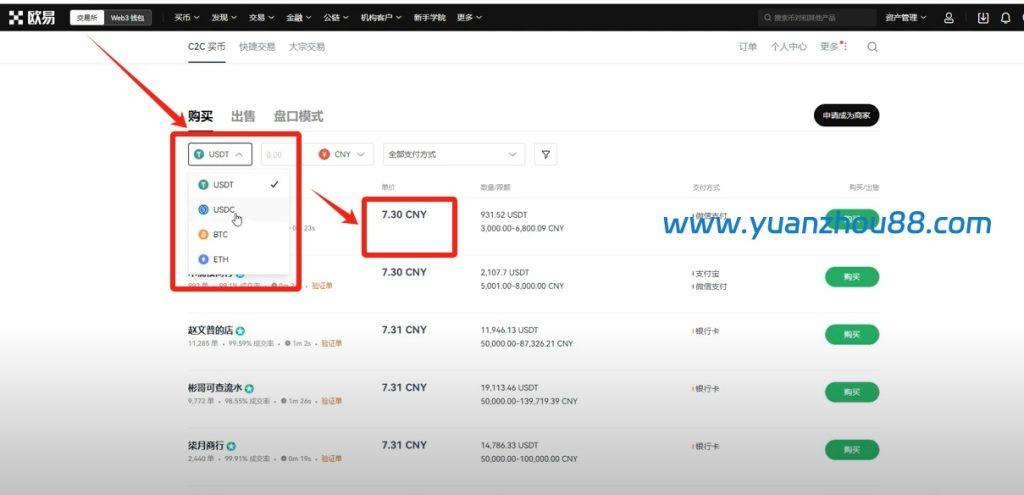Click 购买 button for 梁月商行
Image resolution: width=1024 pixels, height=495 pixels.
click(x=851, y=449)
